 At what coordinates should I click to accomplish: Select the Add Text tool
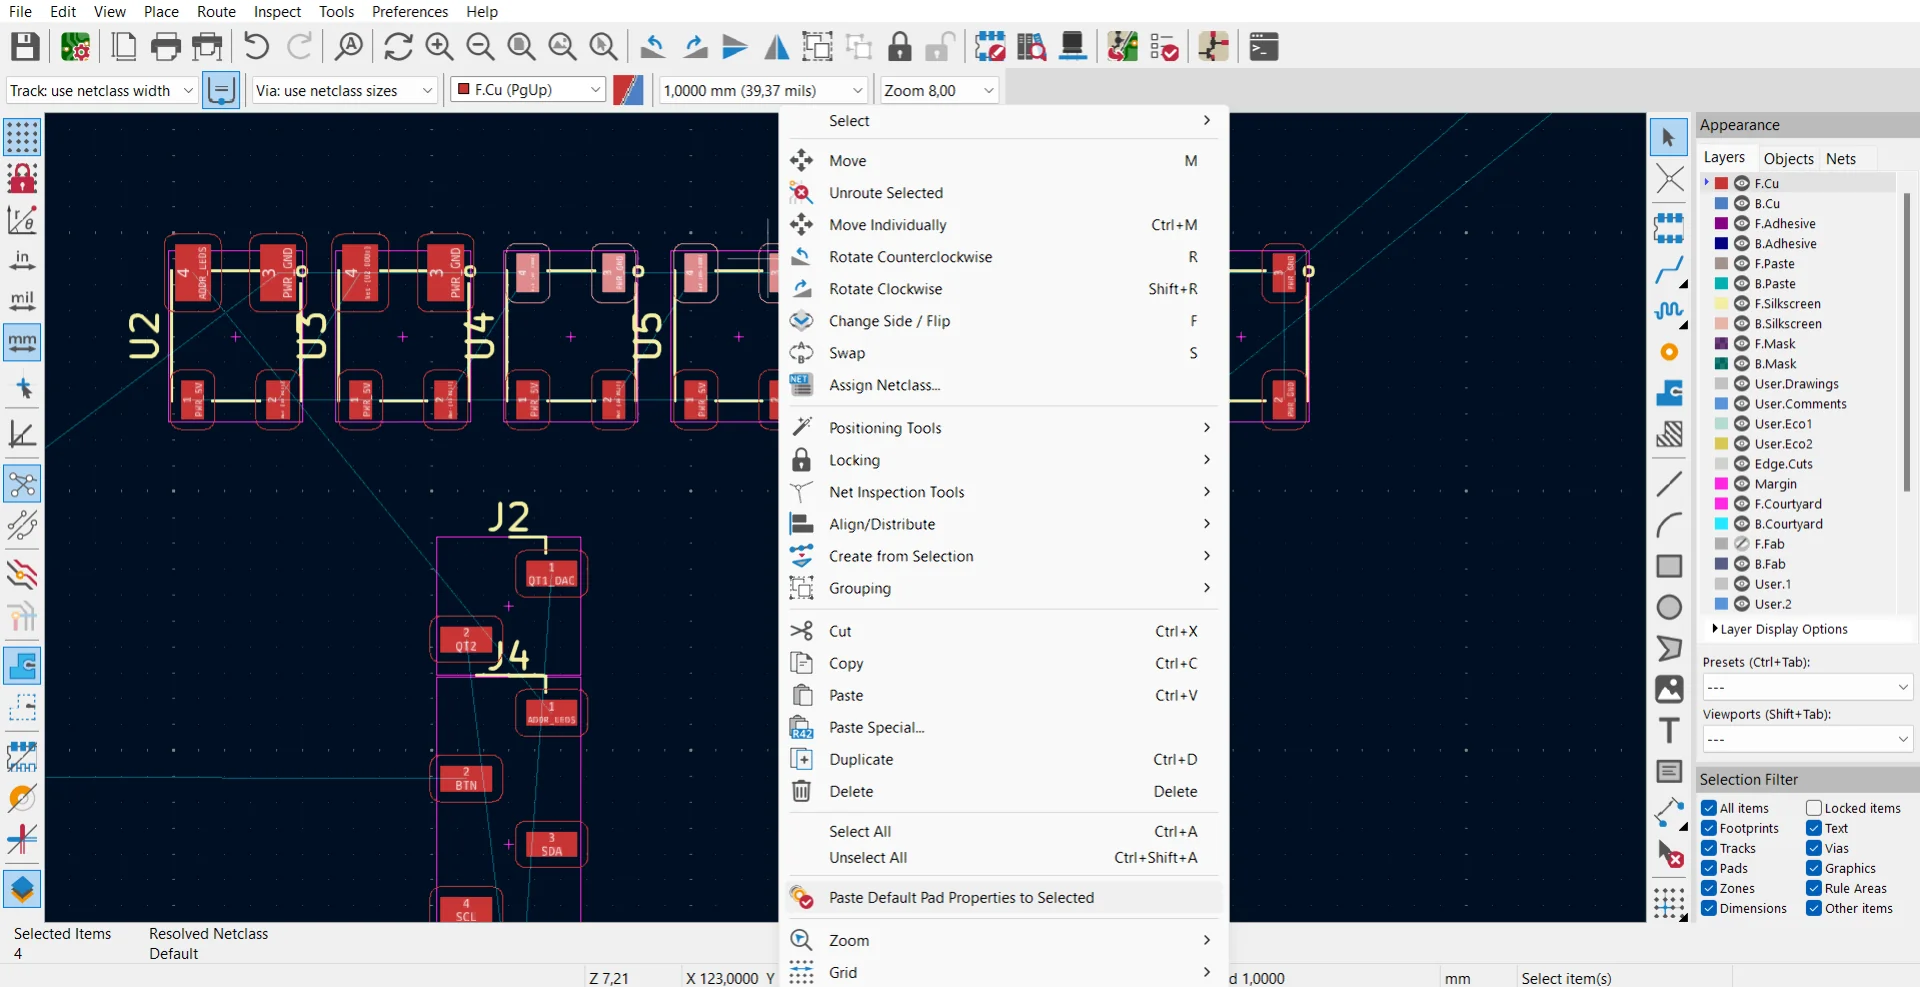click(1668, 731)
